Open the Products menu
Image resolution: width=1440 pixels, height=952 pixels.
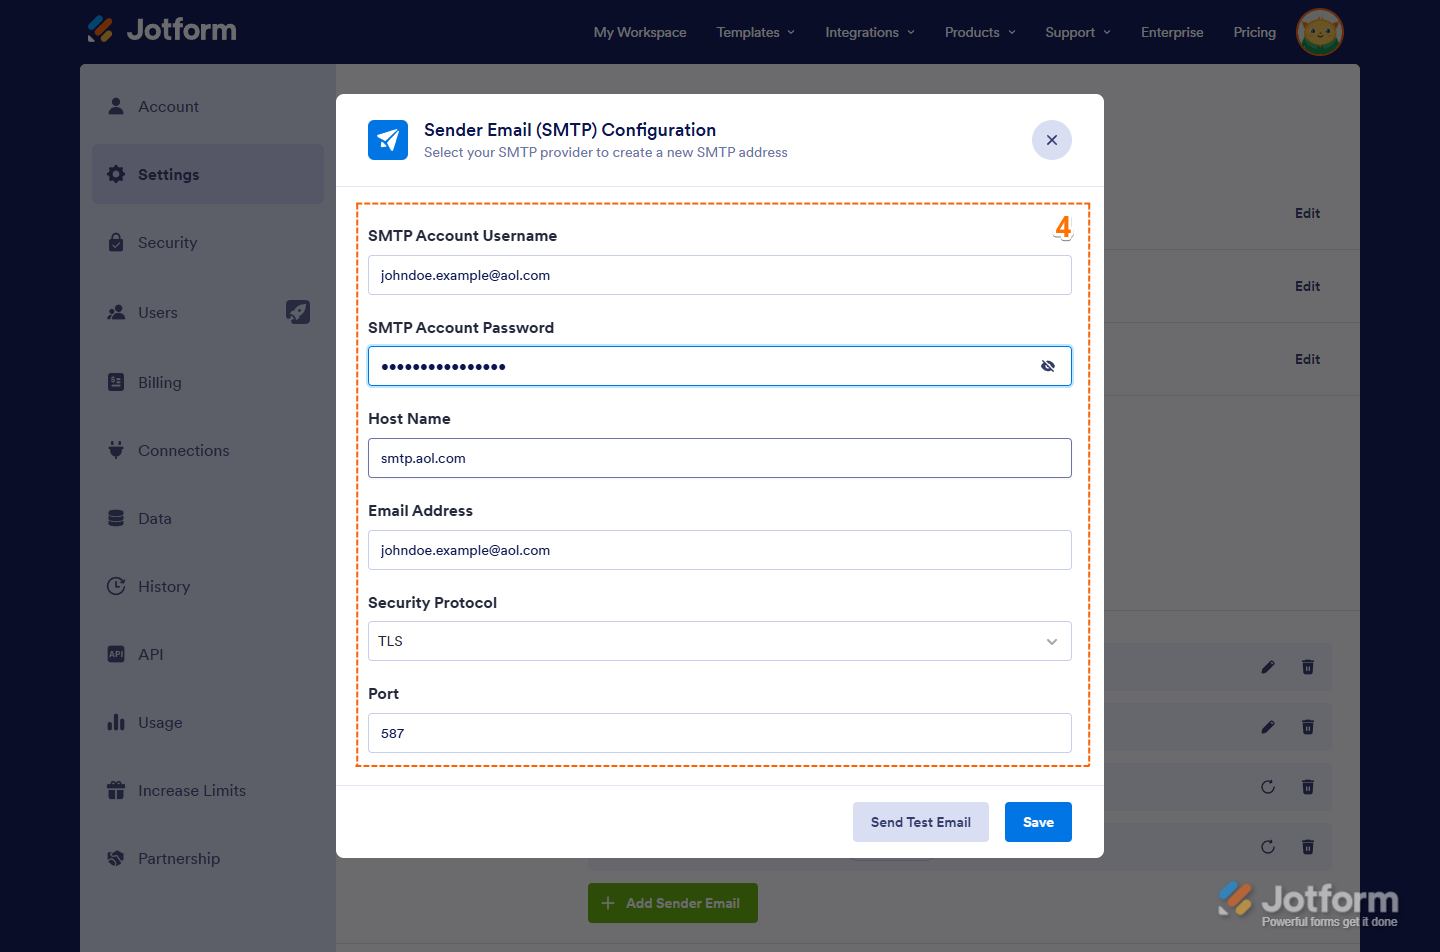point(979,32)
